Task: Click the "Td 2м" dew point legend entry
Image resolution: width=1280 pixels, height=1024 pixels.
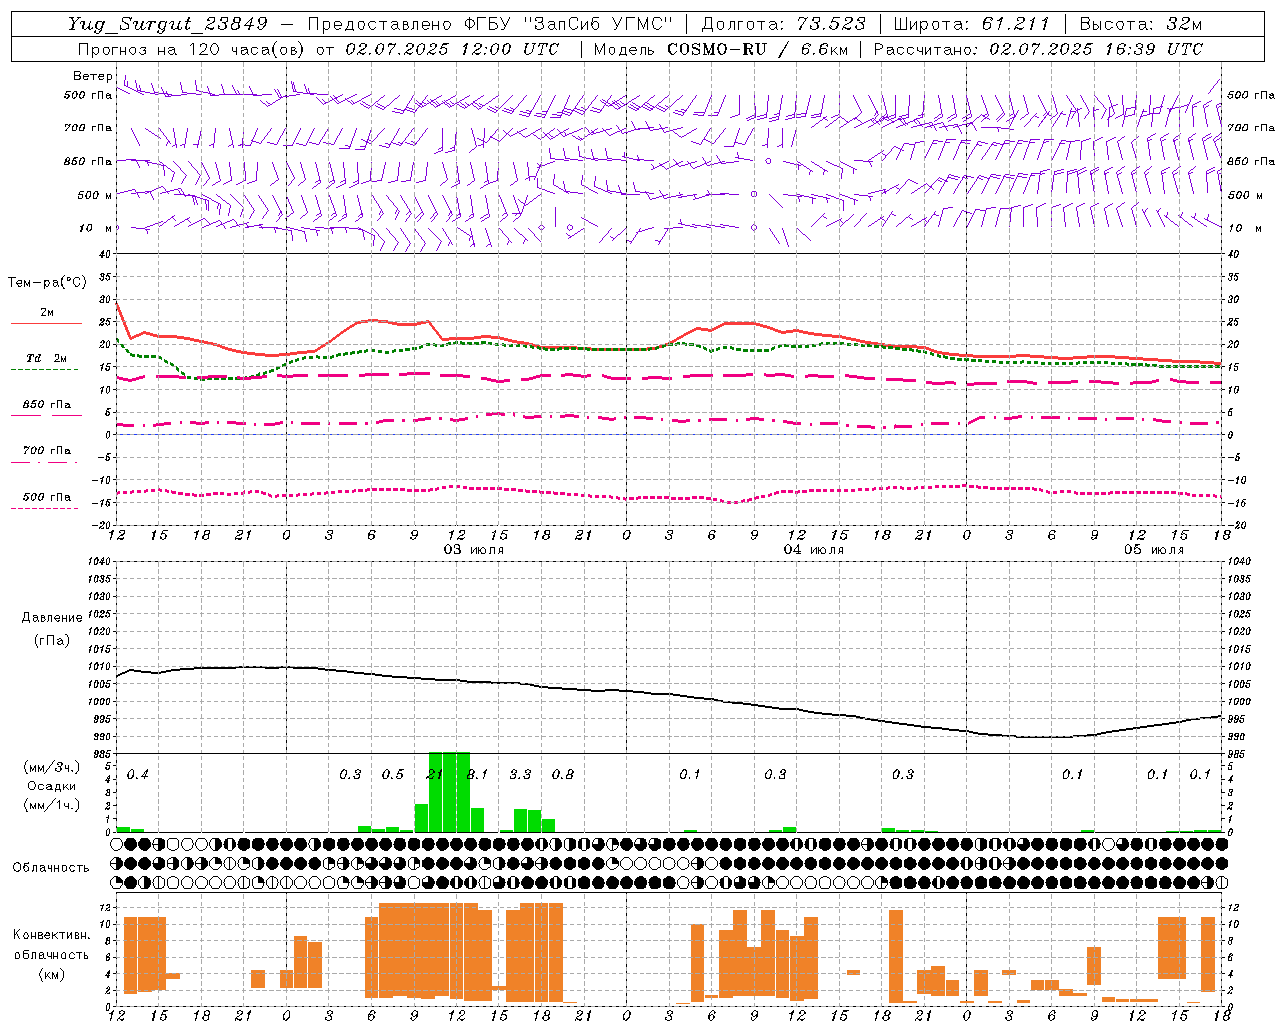Action: [x=46, y=358]
